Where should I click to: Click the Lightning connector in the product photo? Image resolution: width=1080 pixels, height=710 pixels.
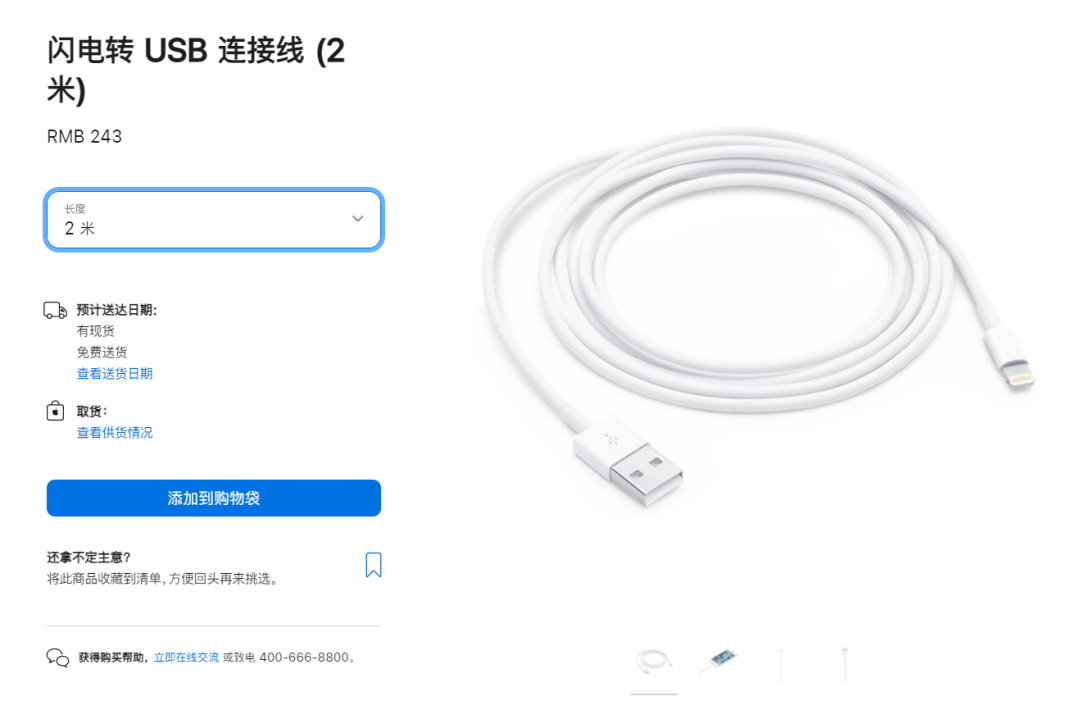pyautogui.click(x=1012, y=359)
